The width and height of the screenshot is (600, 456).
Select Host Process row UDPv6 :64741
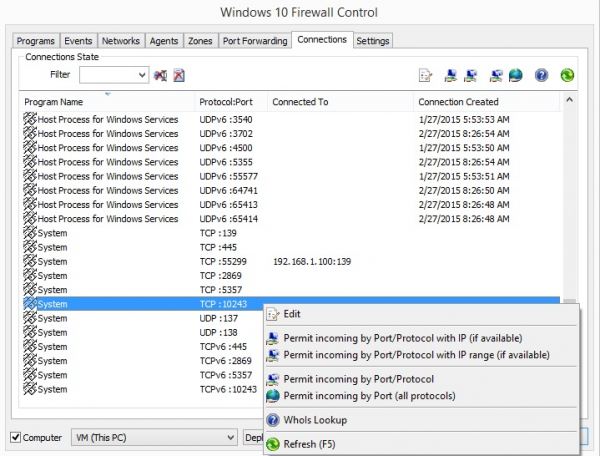[x=291, y=190]
